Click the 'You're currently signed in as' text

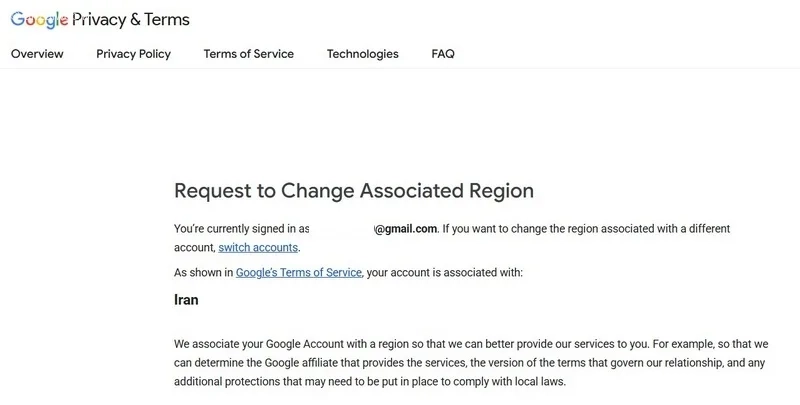[x=242, y=229]
